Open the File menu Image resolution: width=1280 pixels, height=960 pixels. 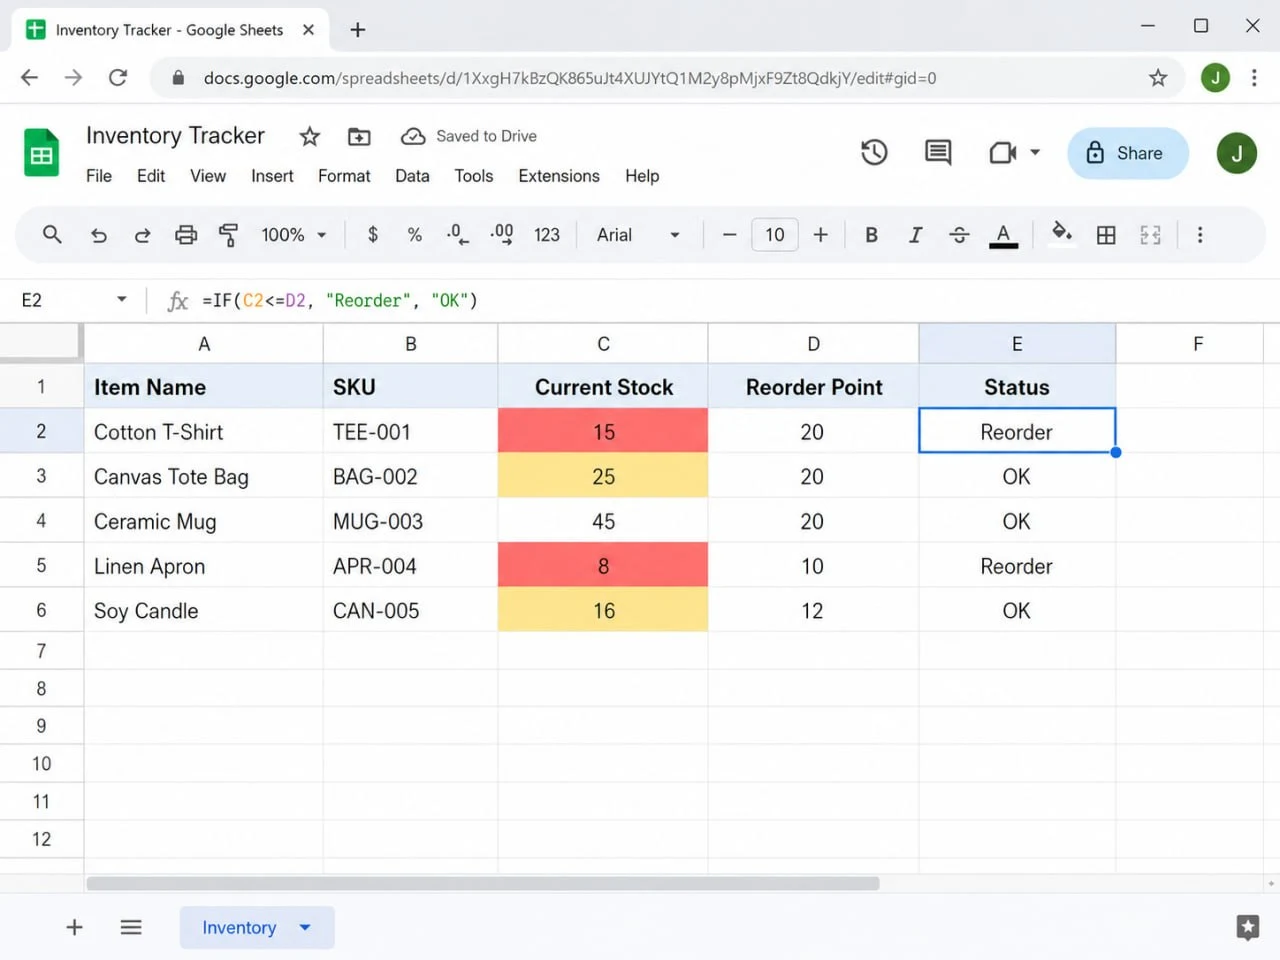pyautogui.click(x=99, y=176)
